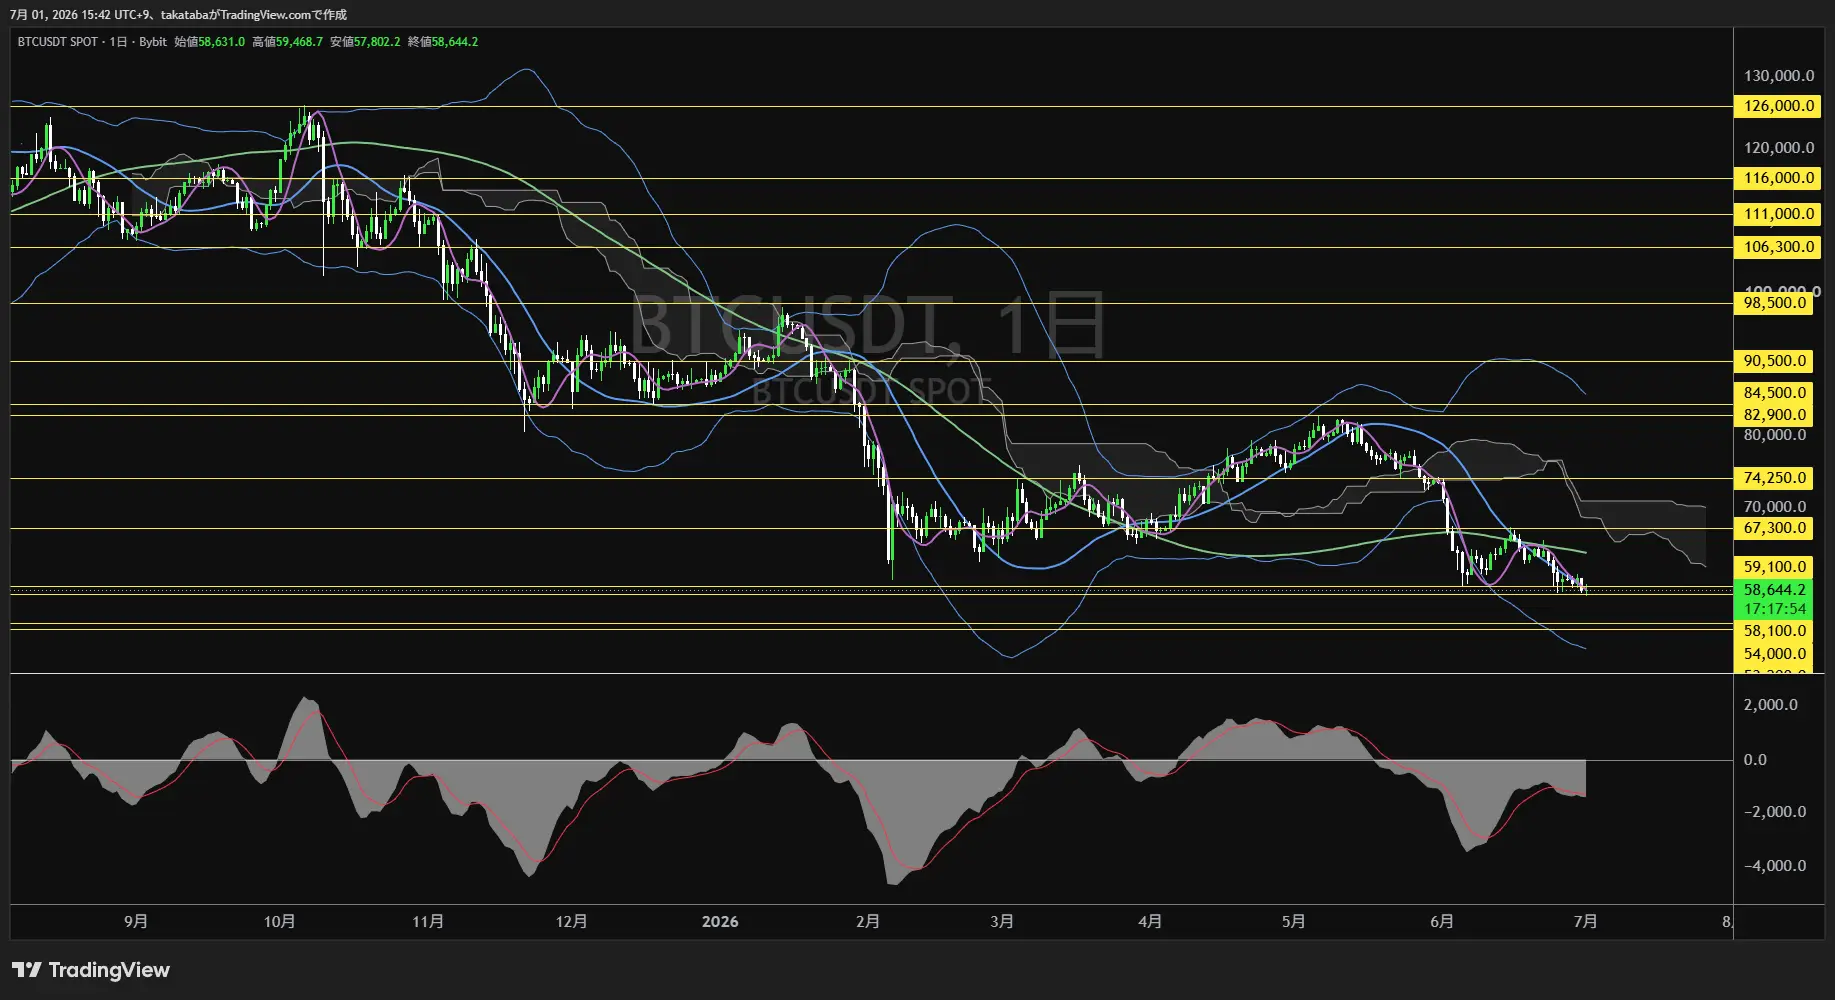1835x1000 pixels.
Task: Click the 58,100.0 yellow price label
Action: 1774,631
